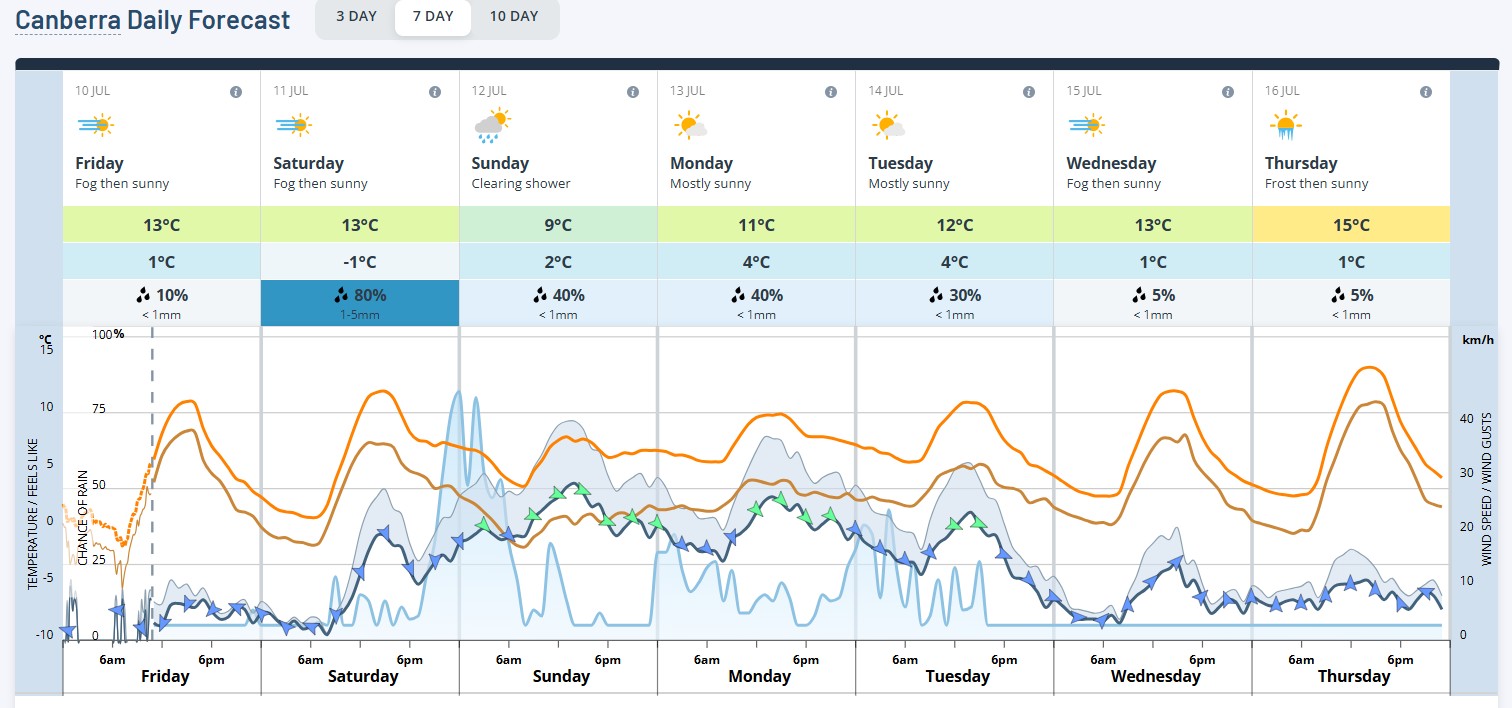Click the raindrop icon beside Friday's 10%
This screenshot has height=708, width=1512.
coord(145,295)
